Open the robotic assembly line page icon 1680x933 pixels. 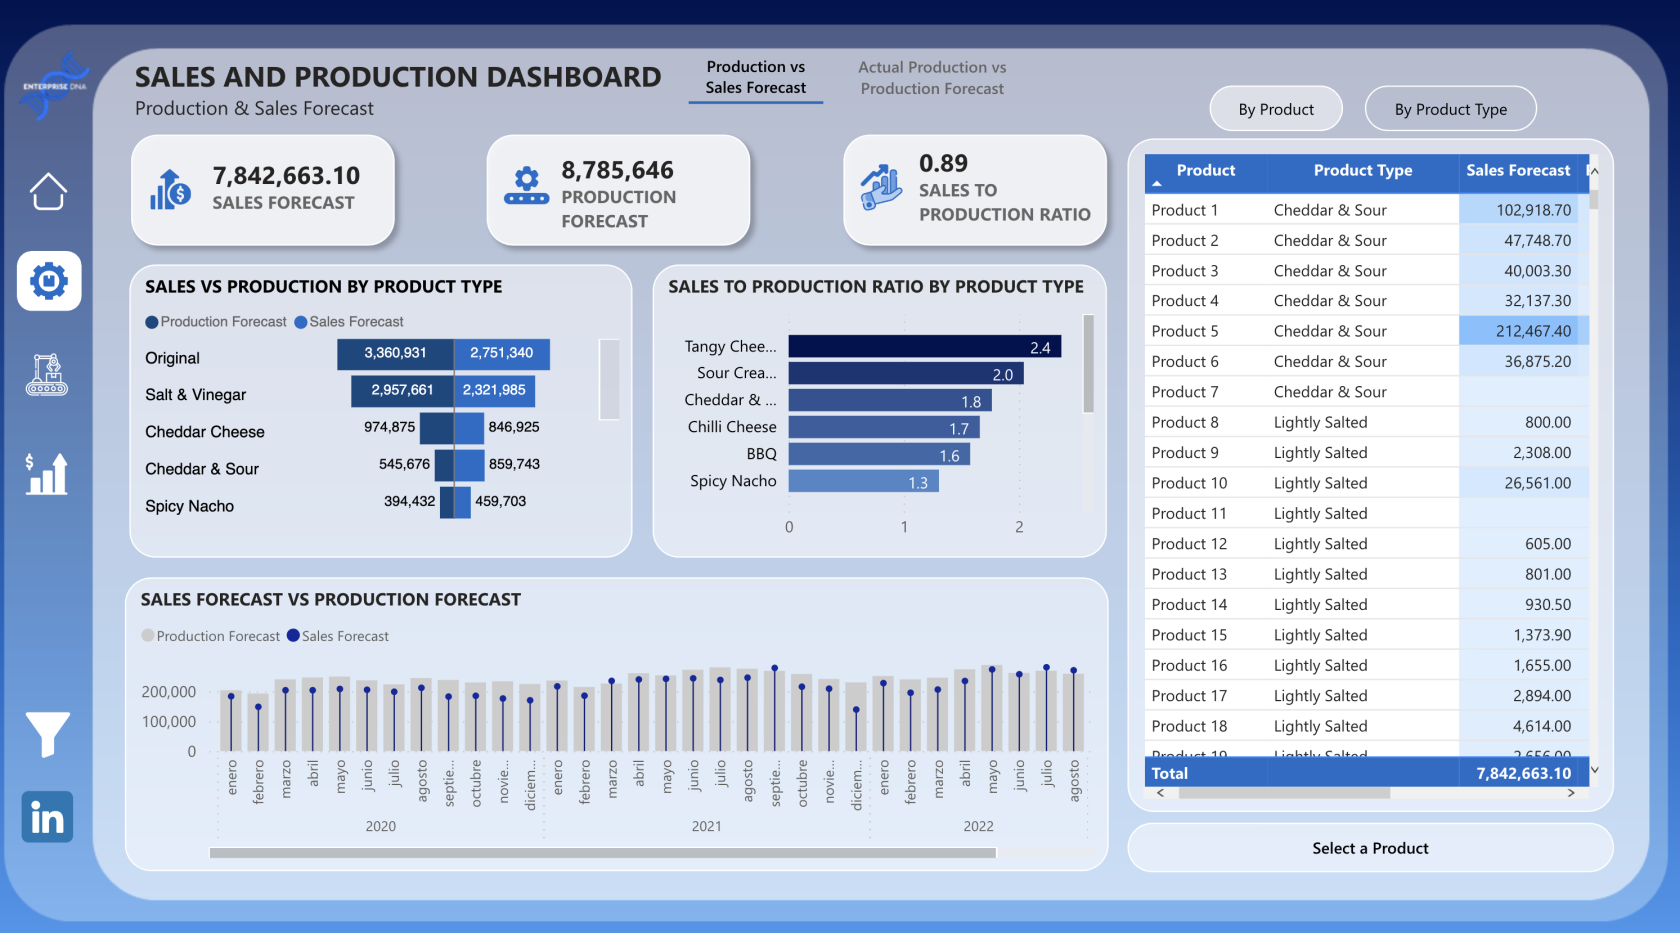[x=47, y=375]
